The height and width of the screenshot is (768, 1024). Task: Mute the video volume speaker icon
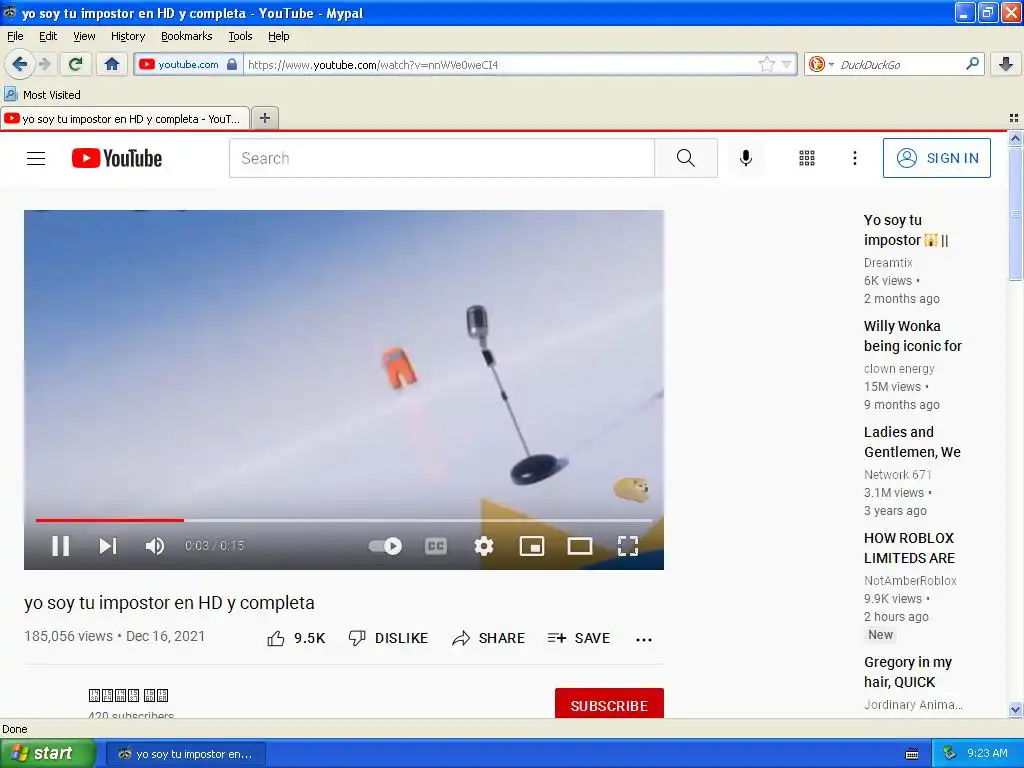point(155,546)
